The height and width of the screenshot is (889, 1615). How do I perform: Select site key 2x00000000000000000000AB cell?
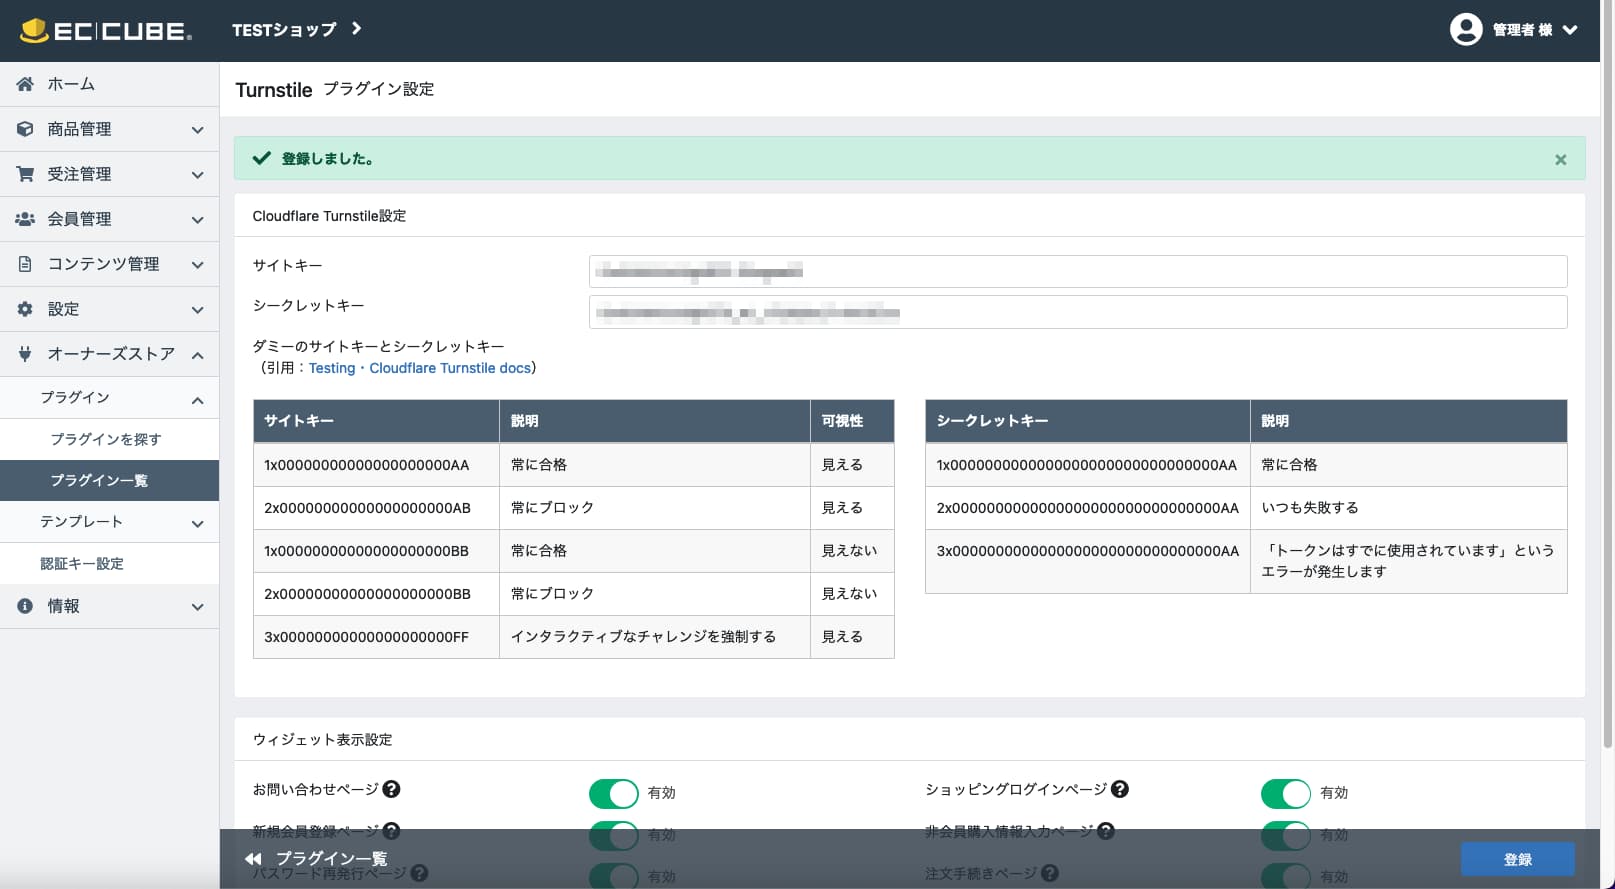coord(376,508)
